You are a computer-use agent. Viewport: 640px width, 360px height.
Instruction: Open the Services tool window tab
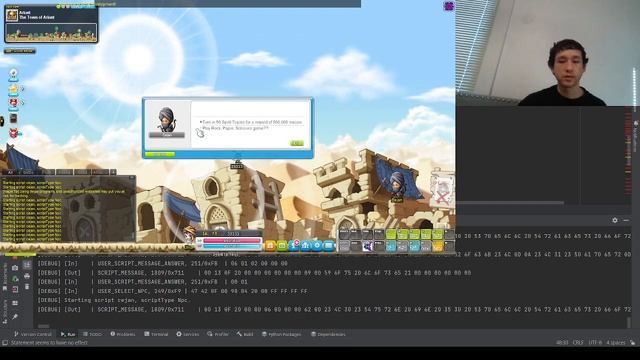tap(187, 334)
